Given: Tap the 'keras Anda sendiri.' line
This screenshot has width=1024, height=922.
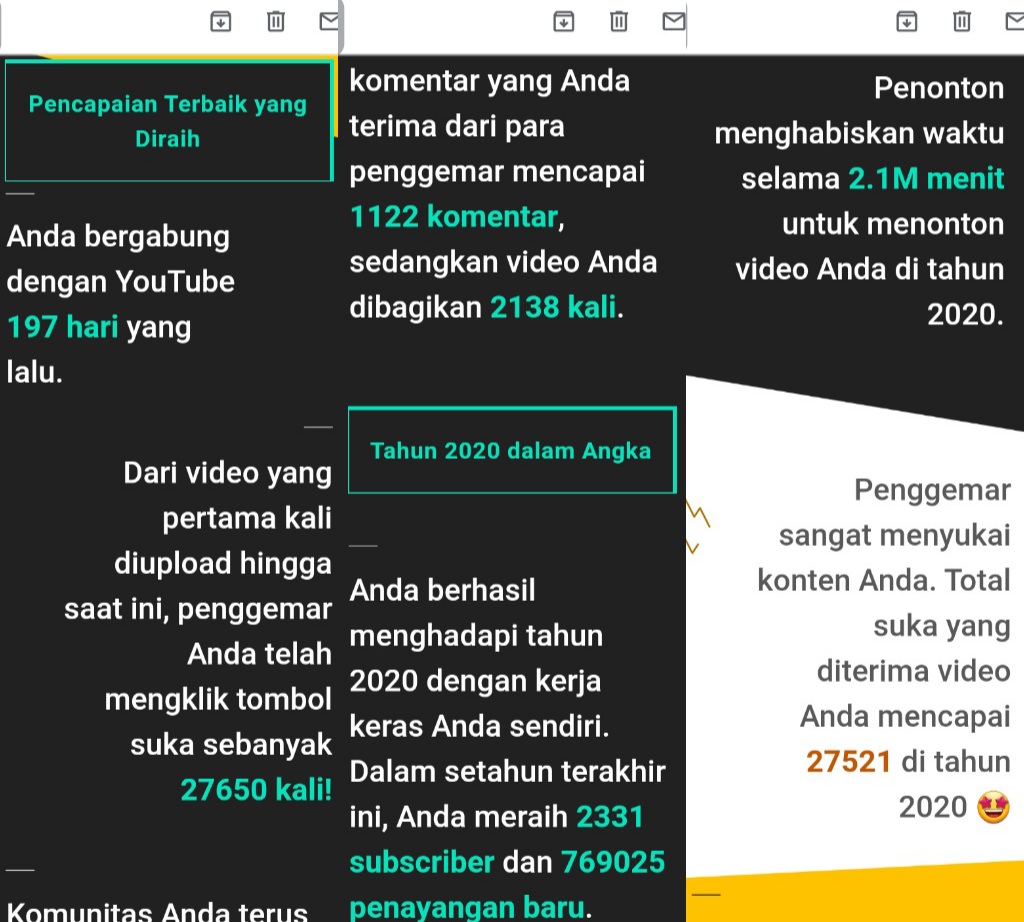Looking at the screenshot, I should coord(479,726).
